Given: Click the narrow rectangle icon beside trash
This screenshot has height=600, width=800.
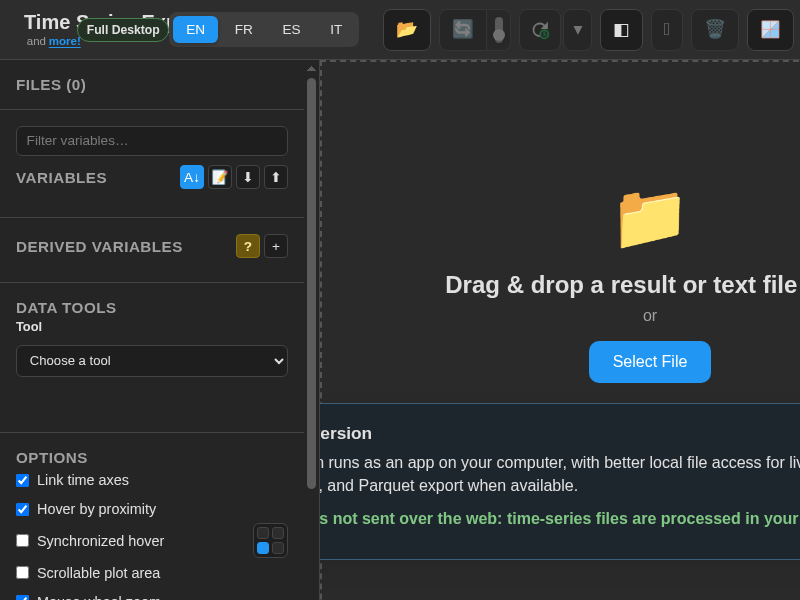Looking at the screenshot, I should pos(667,30).
